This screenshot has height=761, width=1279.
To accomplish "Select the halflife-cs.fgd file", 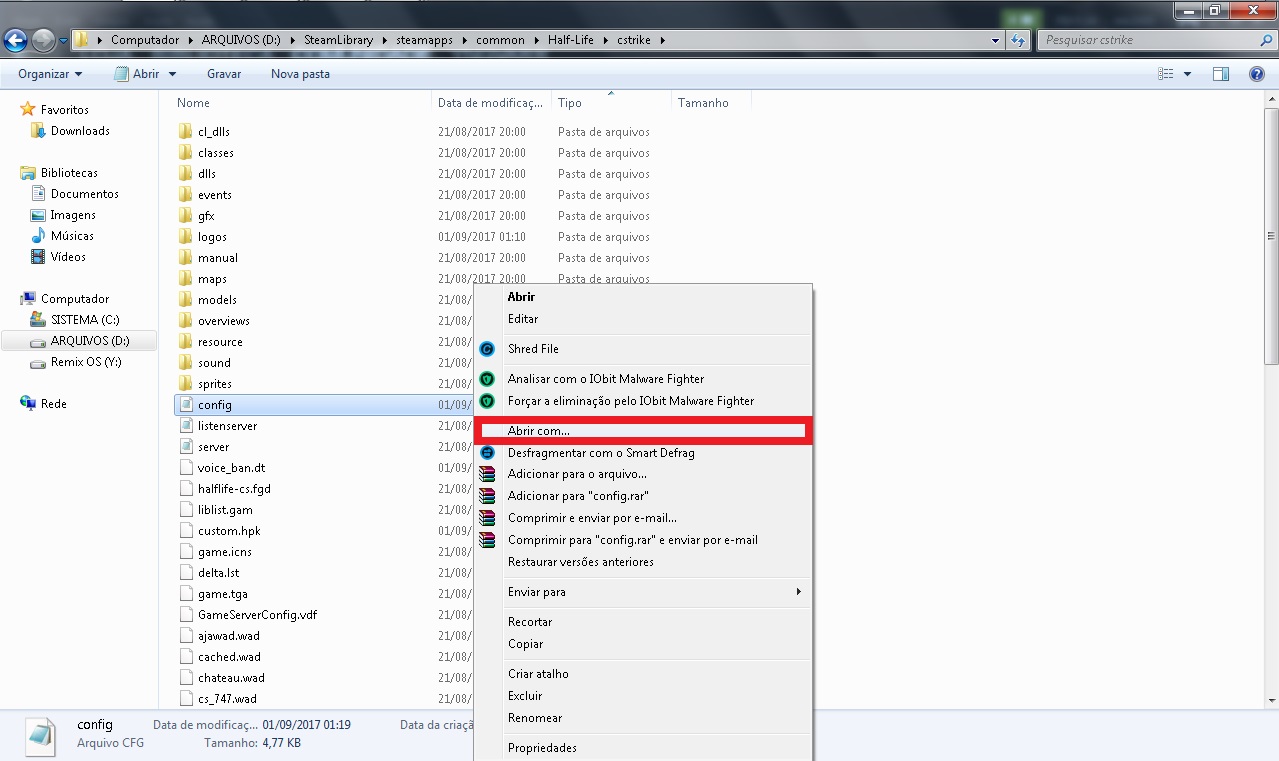I will click(234, 489).
